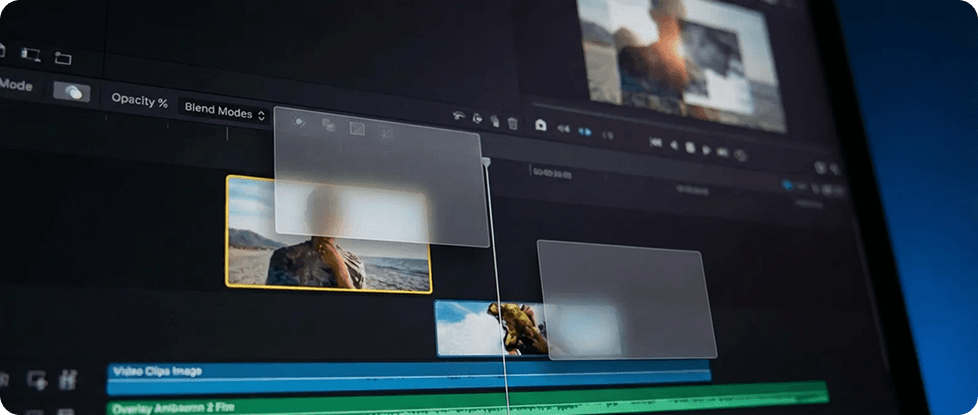Screen dimensions: 978x415
Task: Toggle the blue highlighted audio skimming icon
Action: coord(585,132)
